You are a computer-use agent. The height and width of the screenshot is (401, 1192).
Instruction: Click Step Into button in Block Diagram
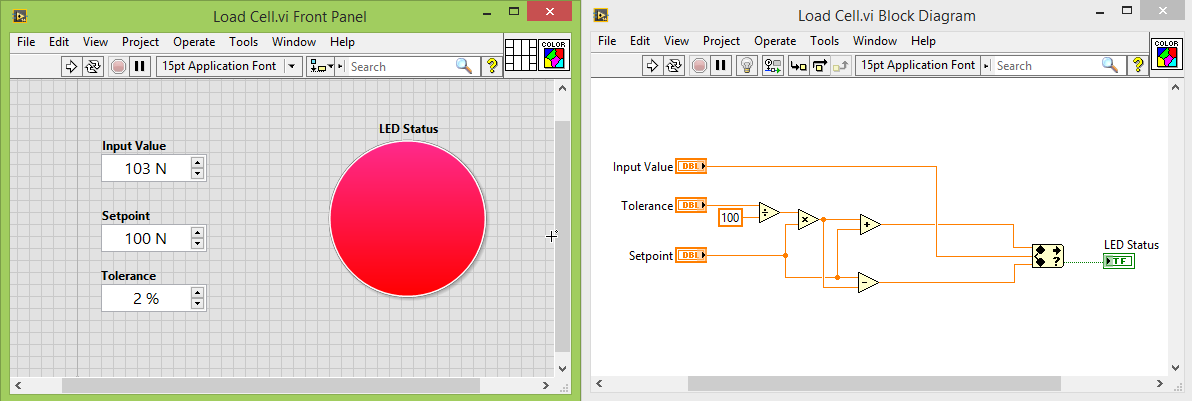pyautogui.click(x=798, y=65)
